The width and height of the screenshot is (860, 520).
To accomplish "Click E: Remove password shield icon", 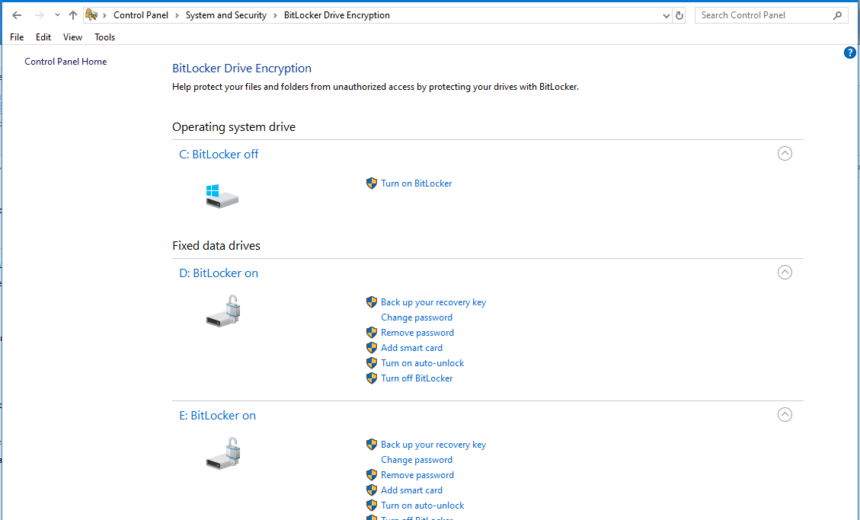I will pos(371,475).
